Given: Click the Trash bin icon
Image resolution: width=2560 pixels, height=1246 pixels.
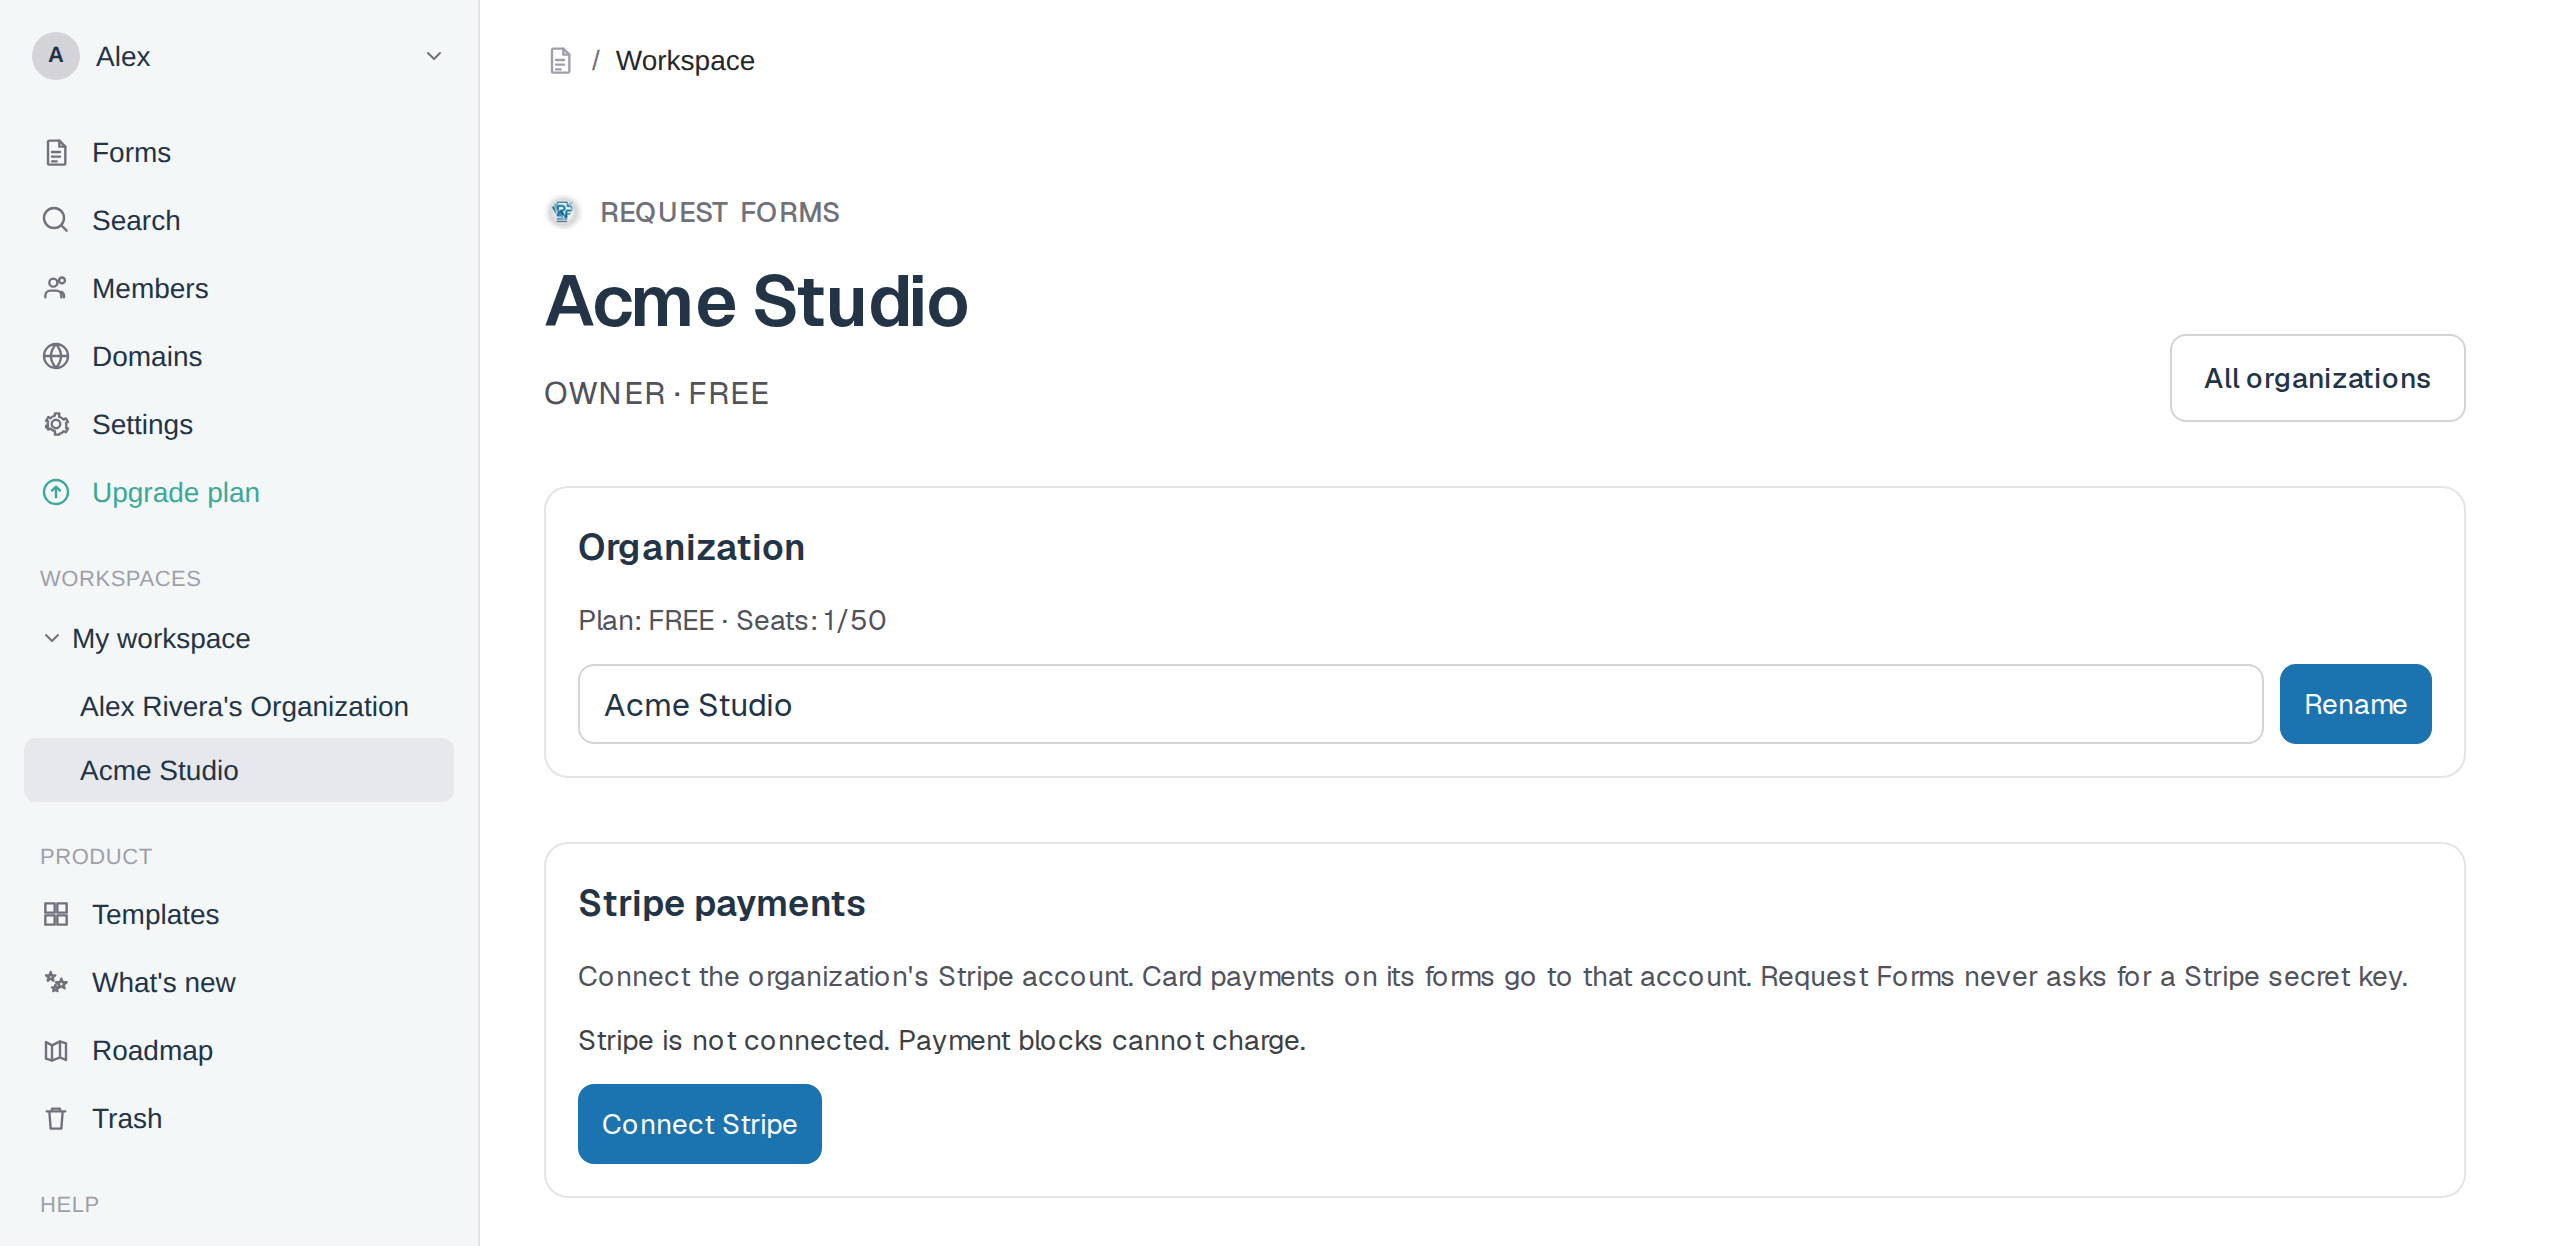Looking at the screenshot, I should click(x=56, y=1118).
